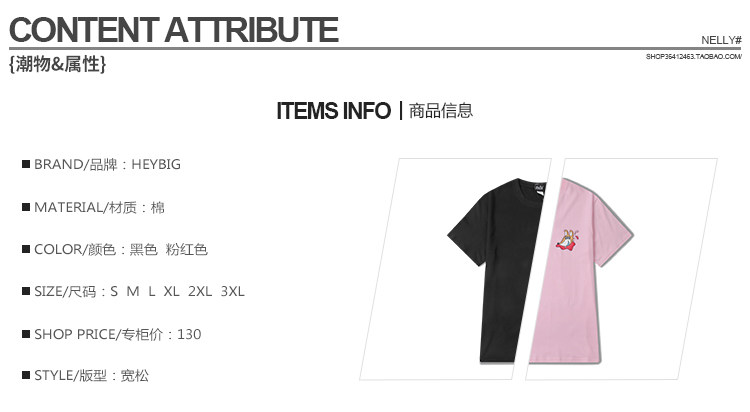Click the square bullet before MATERIAL
Image resolution: width=750 pixels, height=412 pixels.
click(26, 207)
